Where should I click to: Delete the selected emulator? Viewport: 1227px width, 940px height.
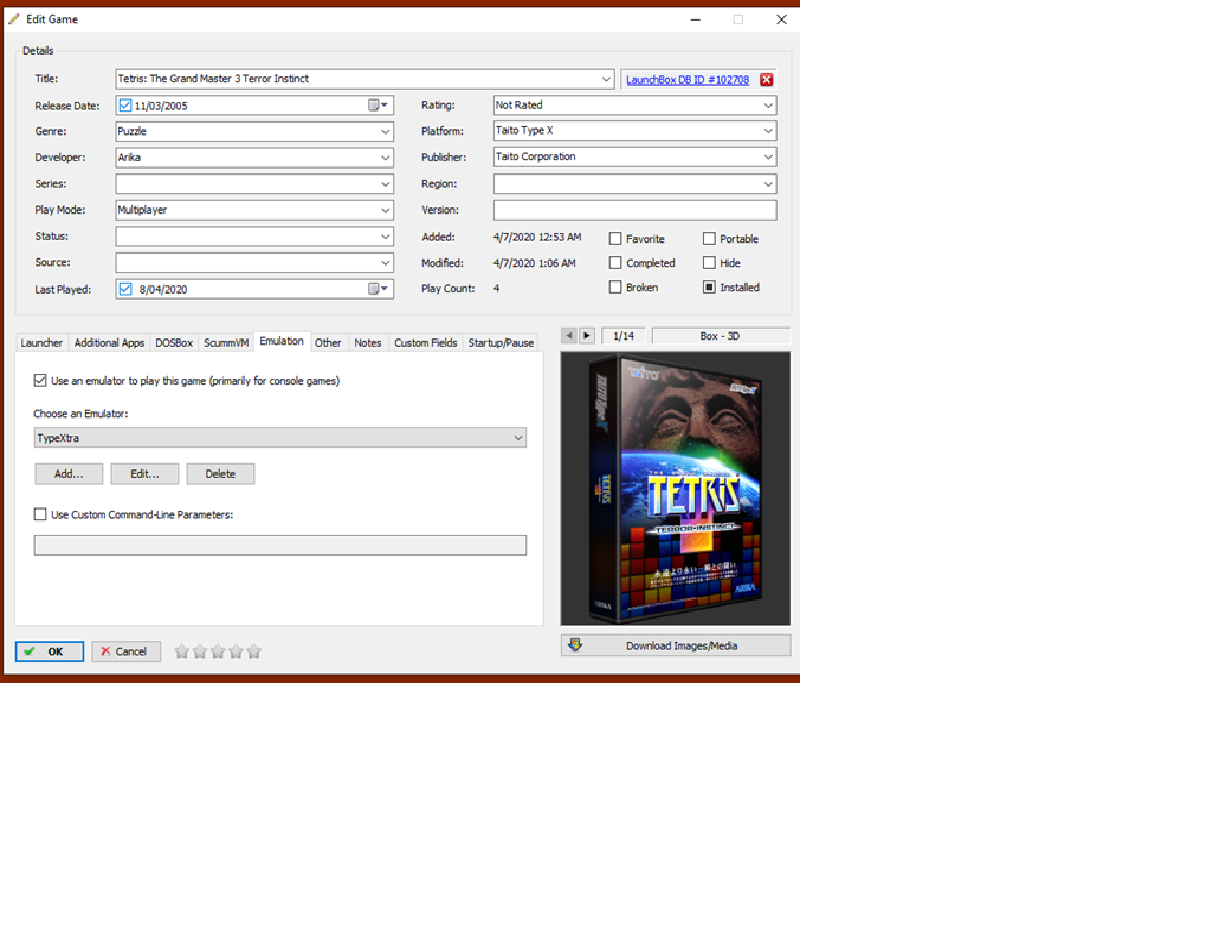[x=221, y=474]
